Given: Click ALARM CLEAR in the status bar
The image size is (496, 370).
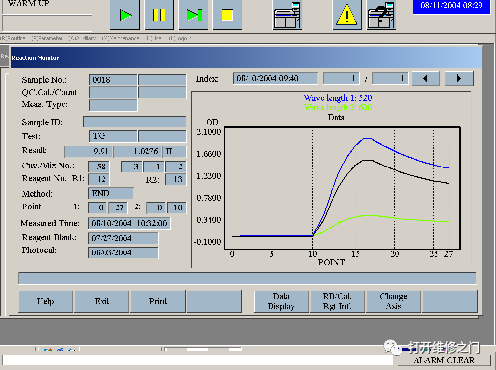Looking at the screenshot, I should [444, 361].
